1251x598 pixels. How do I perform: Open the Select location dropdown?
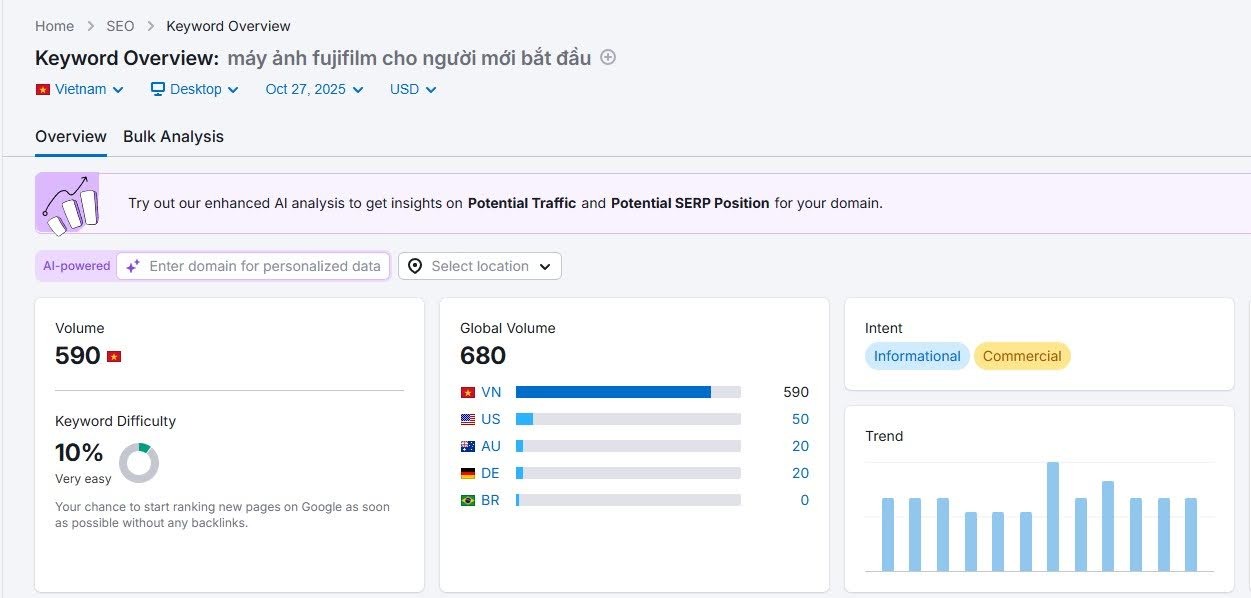pos(480,266)
